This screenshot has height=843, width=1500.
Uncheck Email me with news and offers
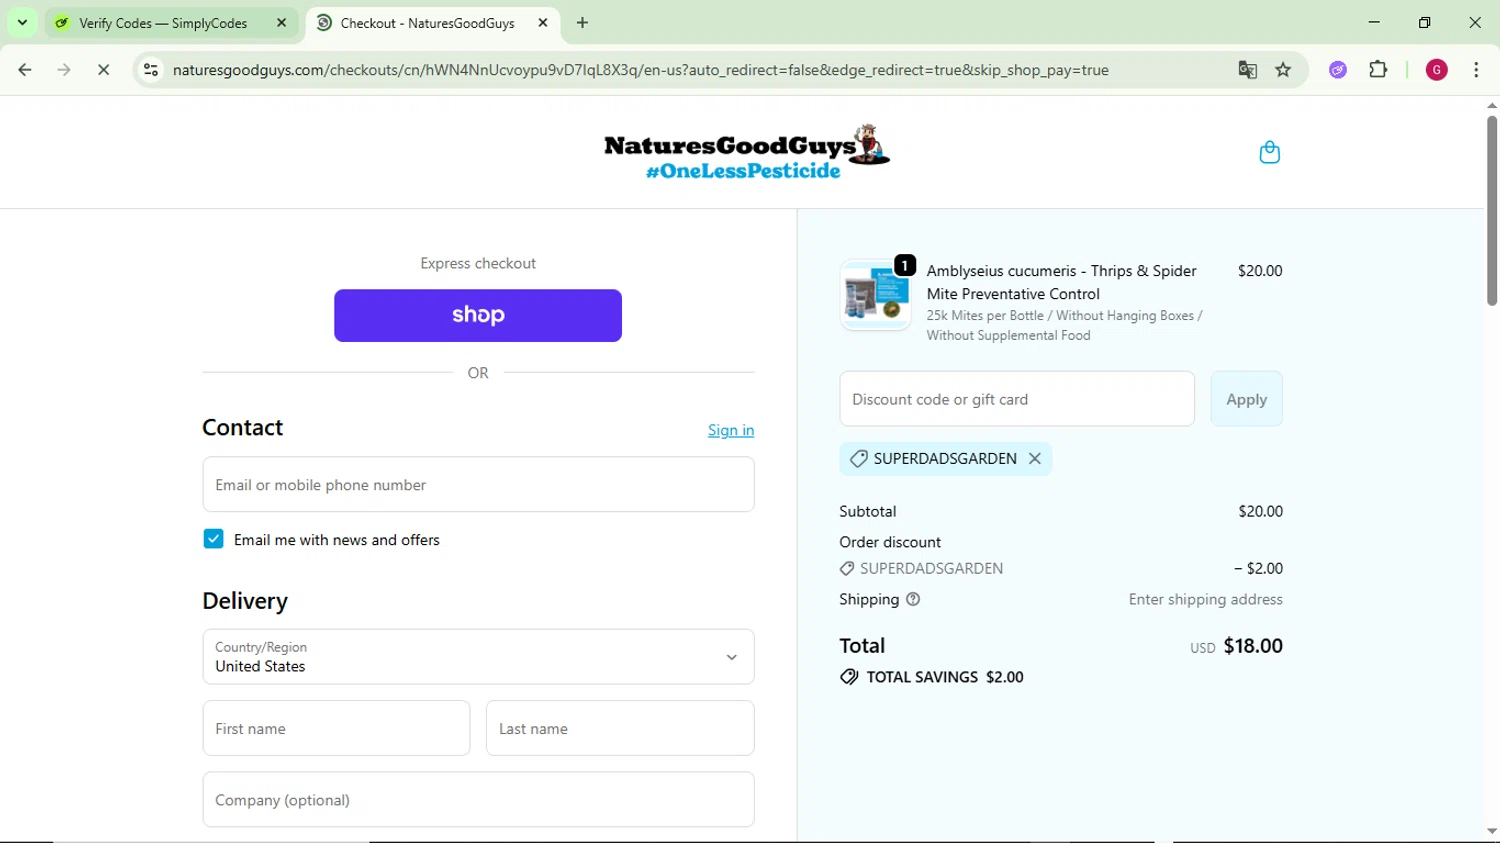pos(213,539)
